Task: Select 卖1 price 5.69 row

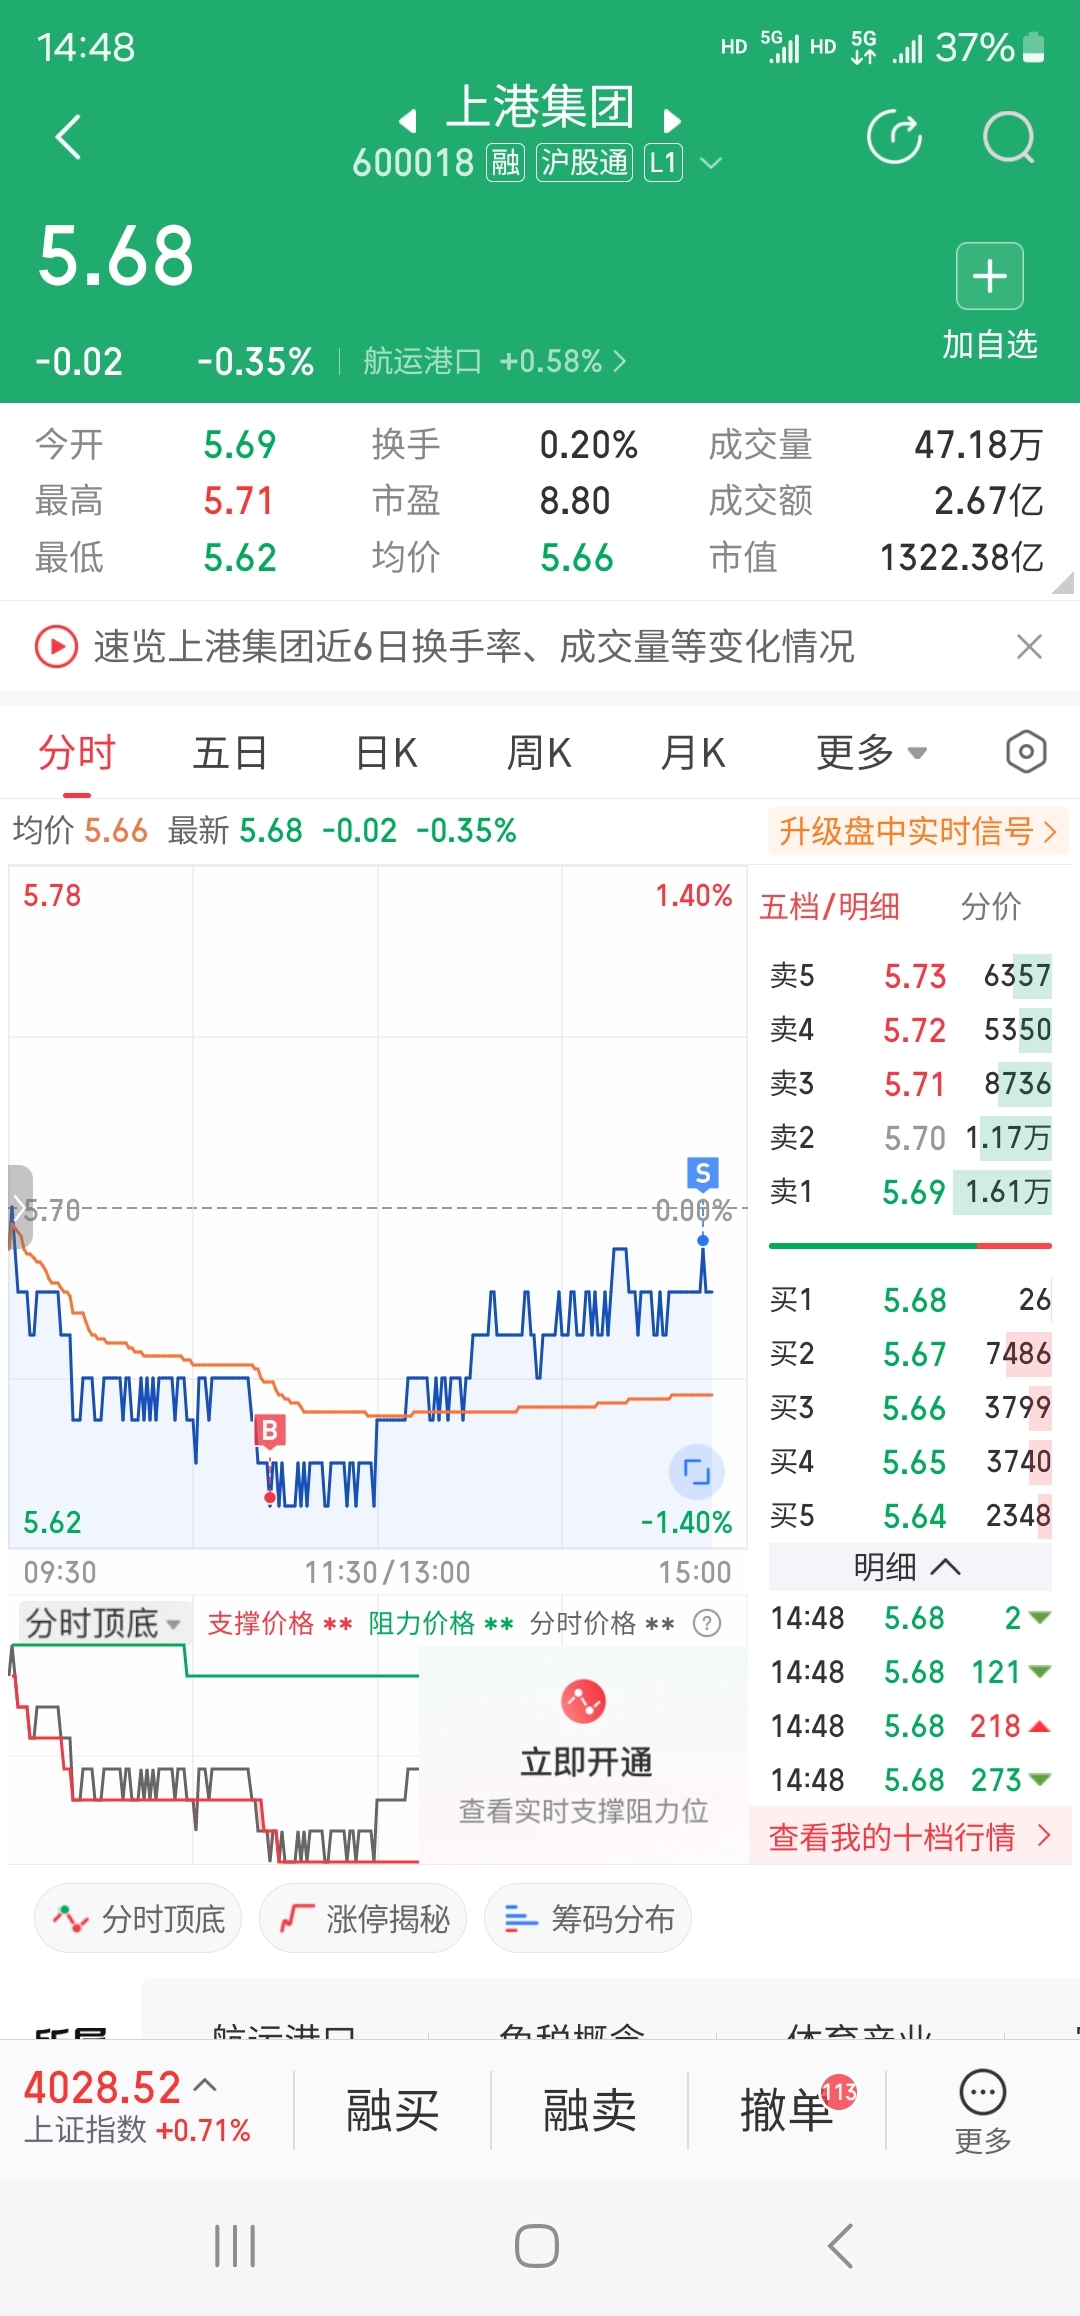Action: (x=910, y=1191)
